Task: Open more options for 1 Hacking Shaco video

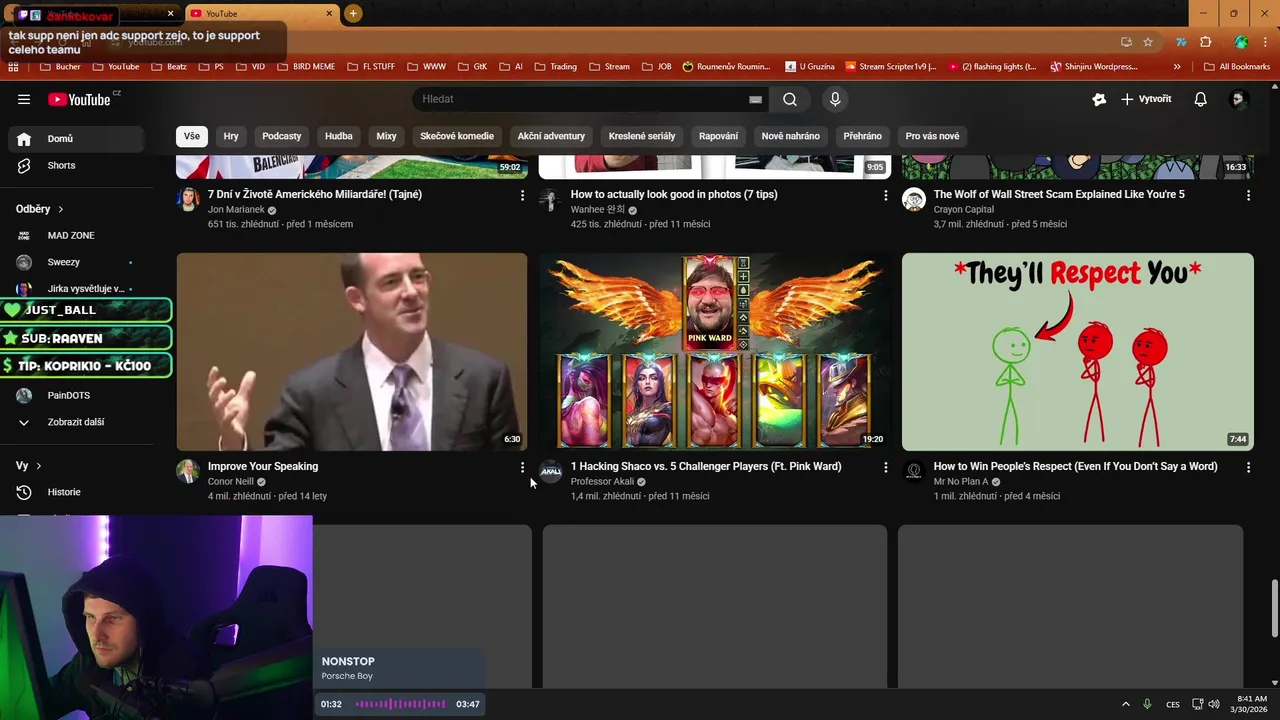Action: tap(885, 467)
